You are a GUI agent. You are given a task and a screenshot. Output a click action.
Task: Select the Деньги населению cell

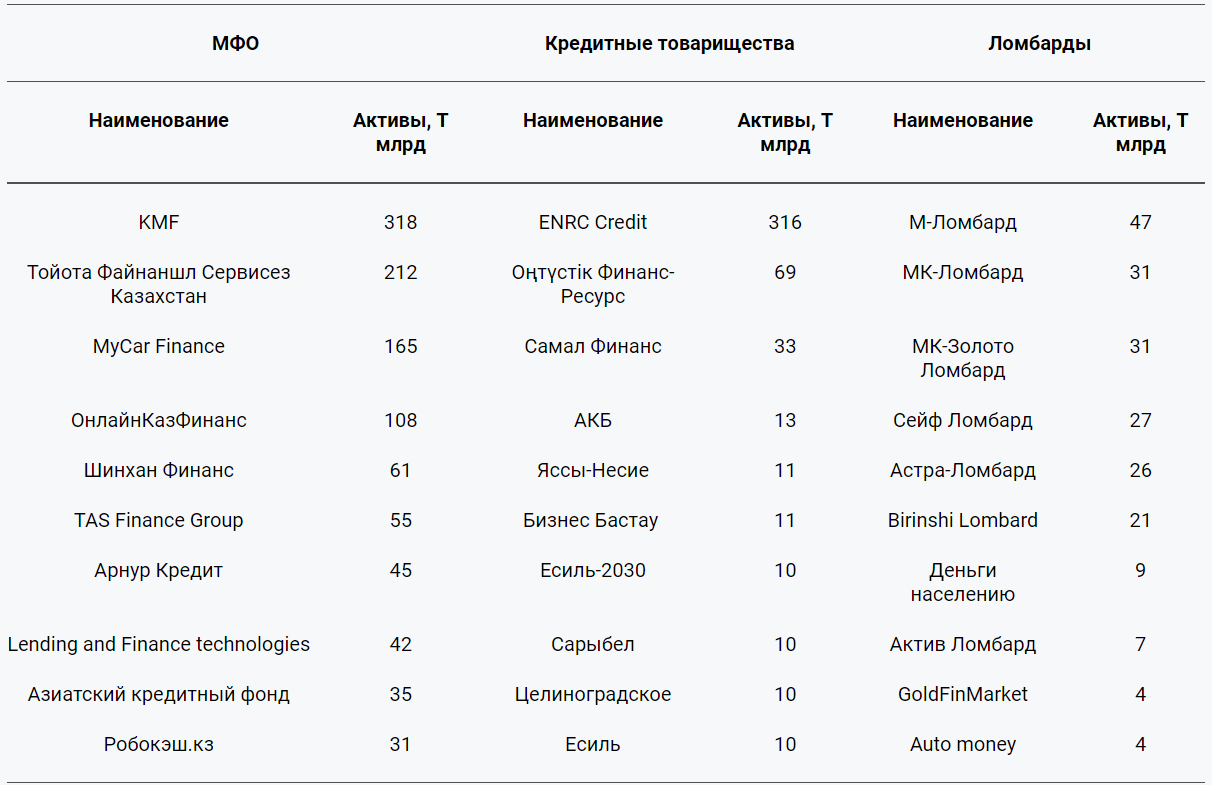pyautogui.click(x=963, y=582)
